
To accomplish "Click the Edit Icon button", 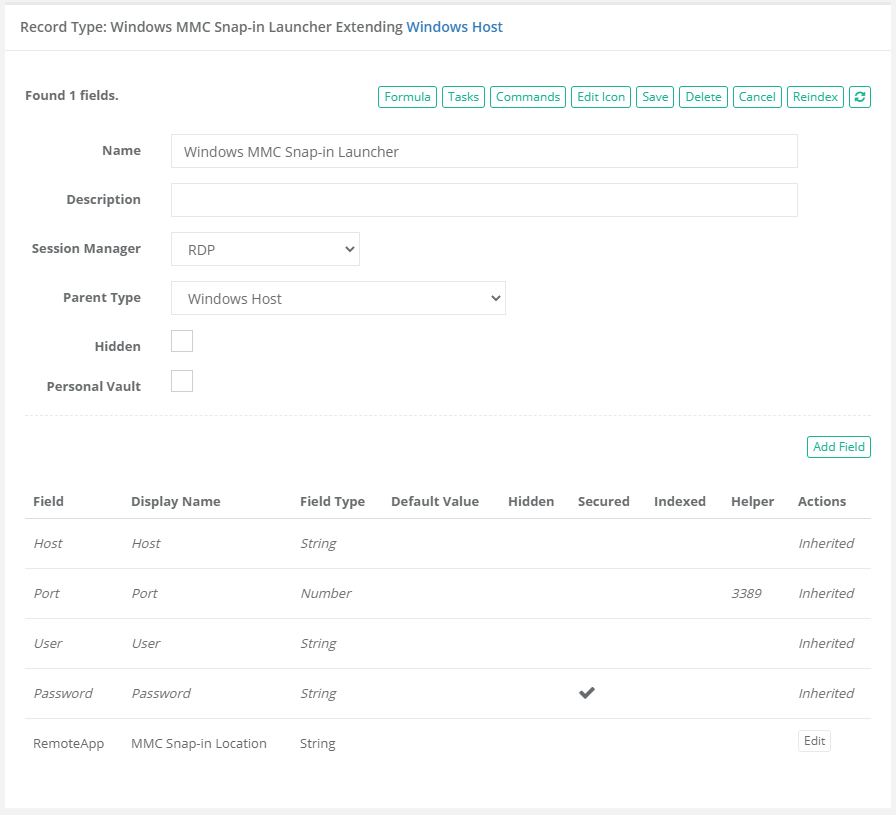I will tap(601, 97).
